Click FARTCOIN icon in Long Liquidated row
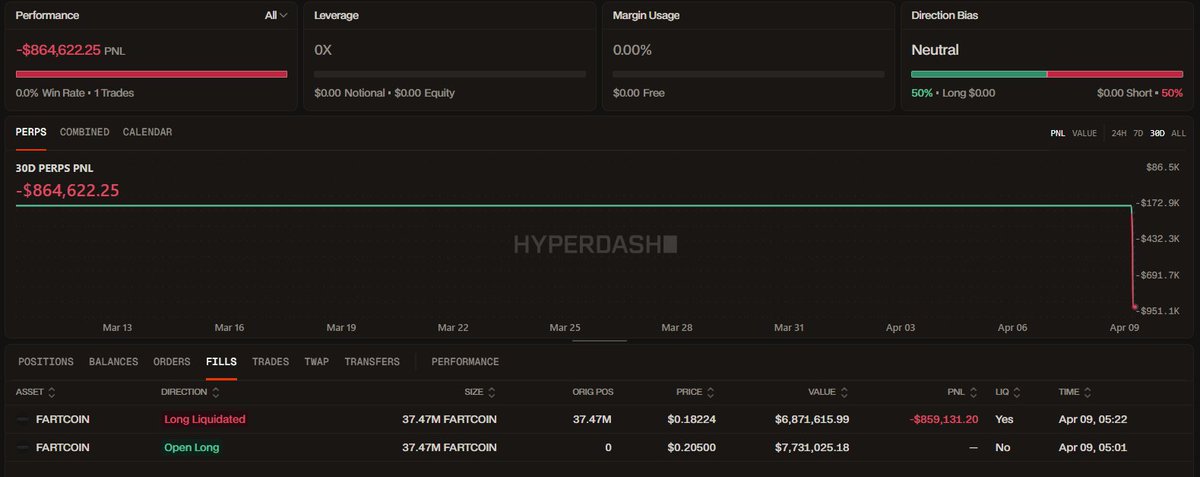 point(24,419)
